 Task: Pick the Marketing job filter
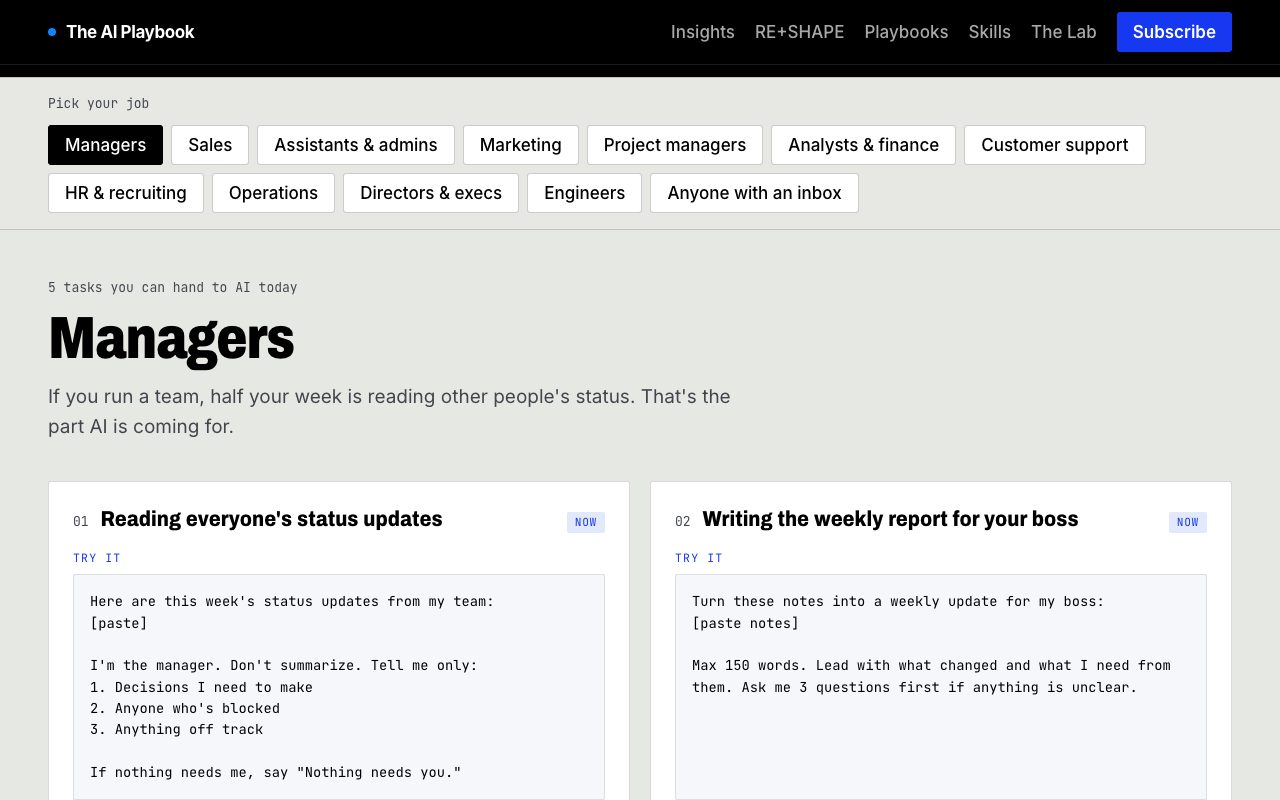tap(521, 145)
